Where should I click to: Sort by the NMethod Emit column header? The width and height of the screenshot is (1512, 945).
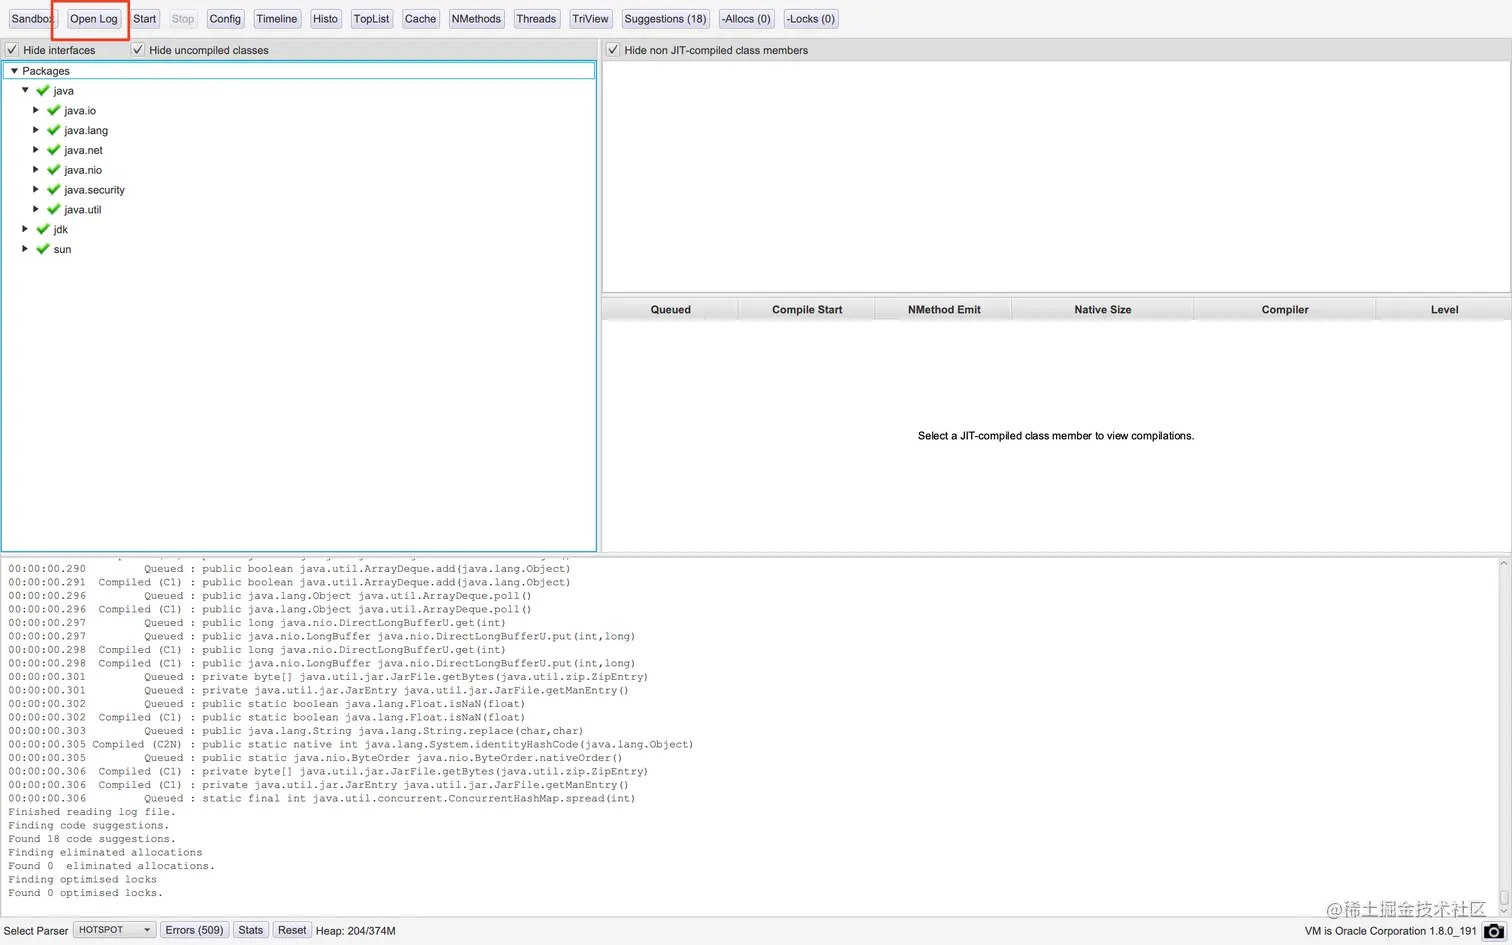point(944,310)
